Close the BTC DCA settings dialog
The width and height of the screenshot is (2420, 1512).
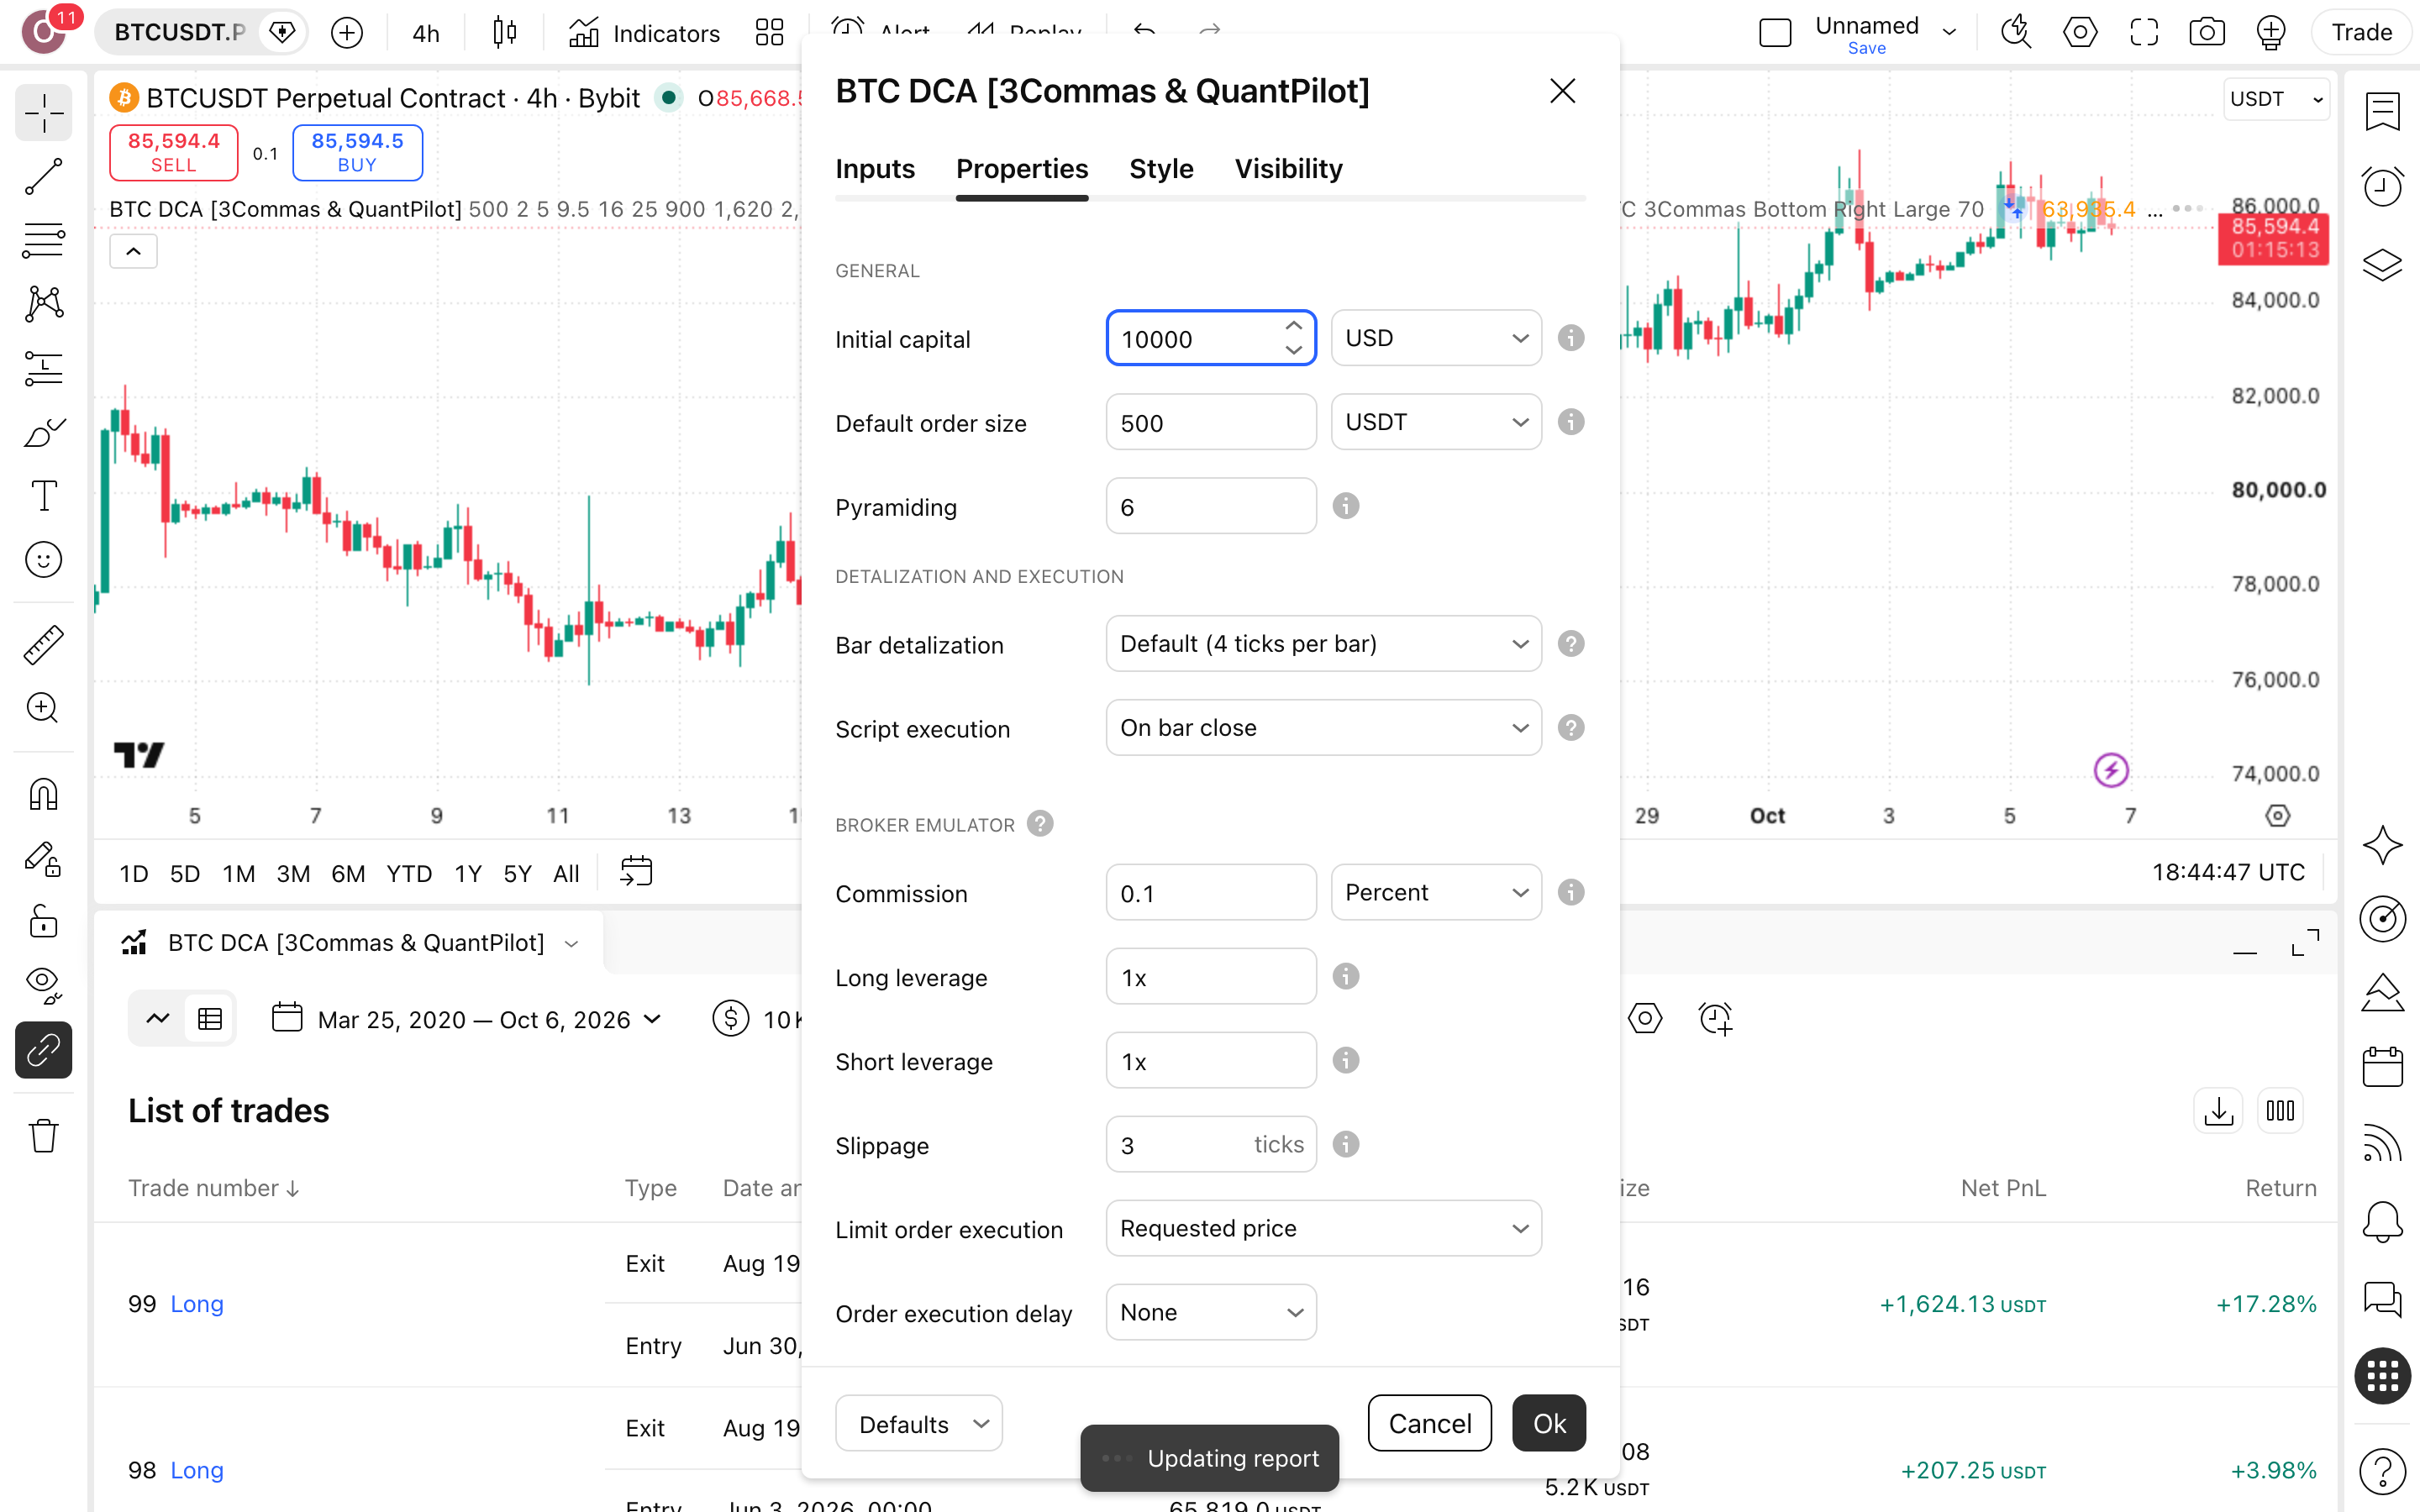[x=1562, y=91]
